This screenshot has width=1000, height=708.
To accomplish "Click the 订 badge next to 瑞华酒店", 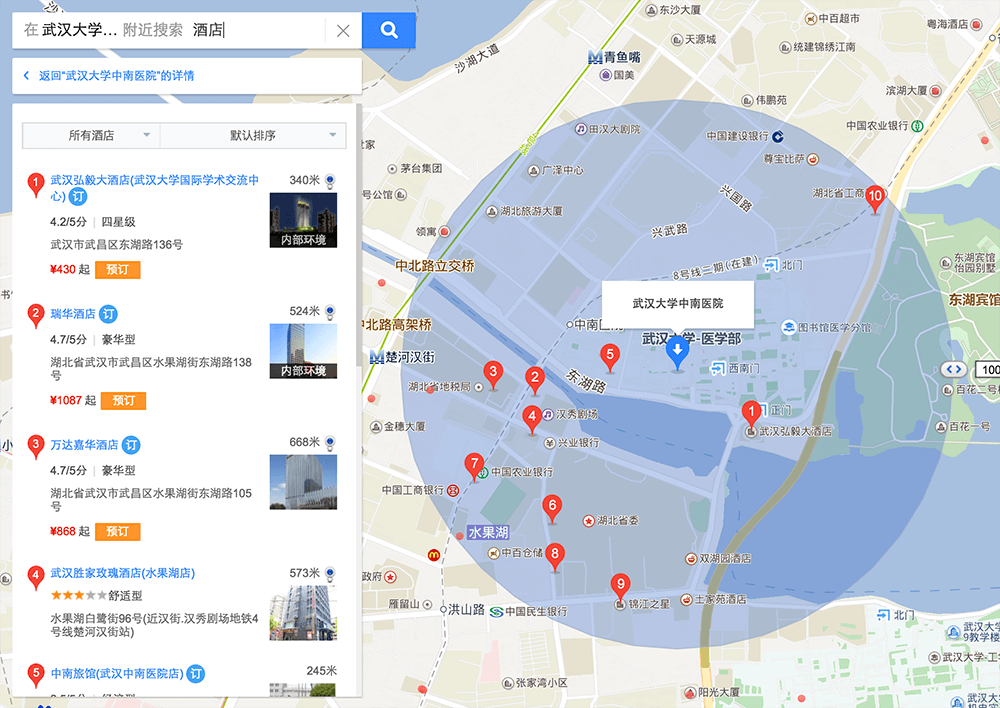I will click(x=108, y=314).
